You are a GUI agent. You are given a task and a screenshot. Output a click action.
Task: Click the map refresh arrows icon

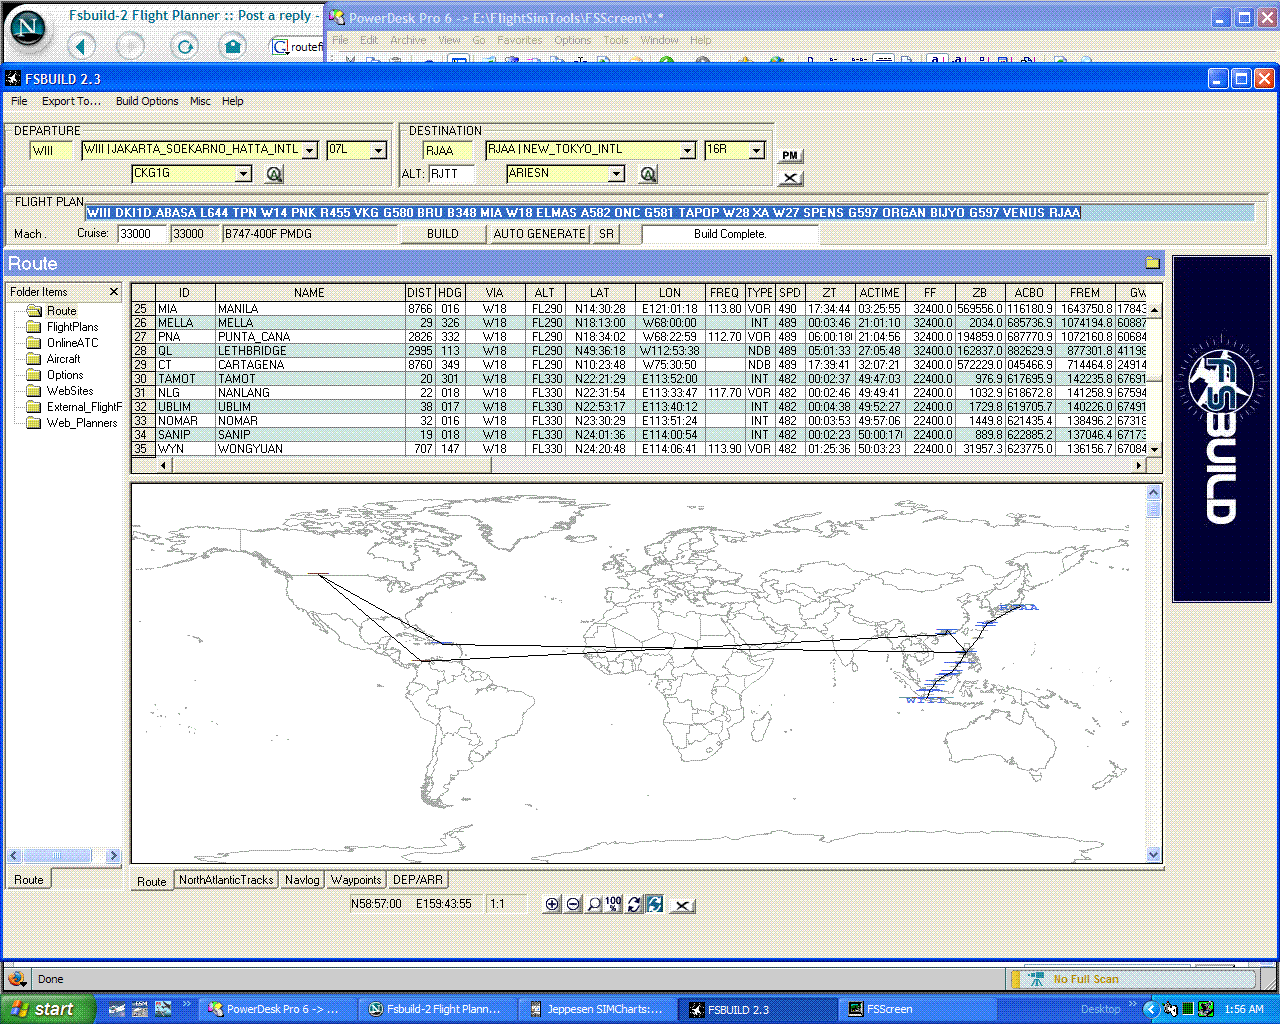[x=634, y=904]
